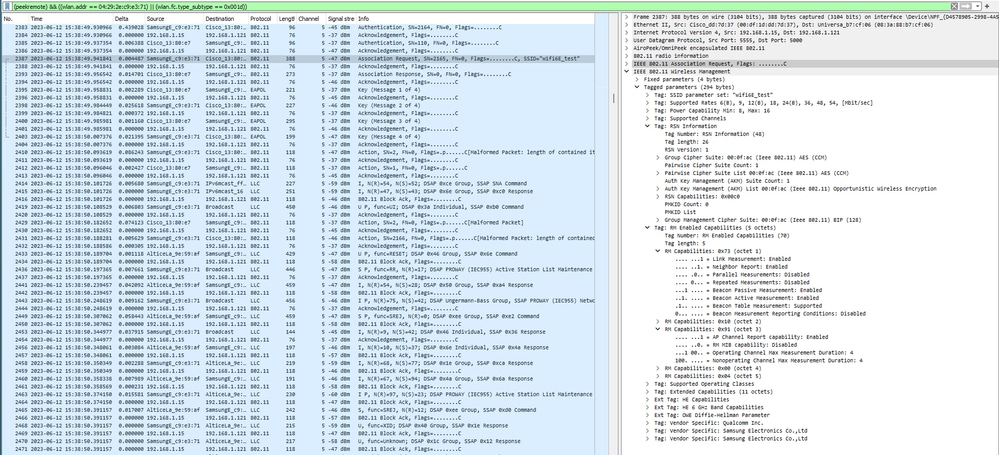Select packet 2393 Association Response row

(x=298, y=74)
